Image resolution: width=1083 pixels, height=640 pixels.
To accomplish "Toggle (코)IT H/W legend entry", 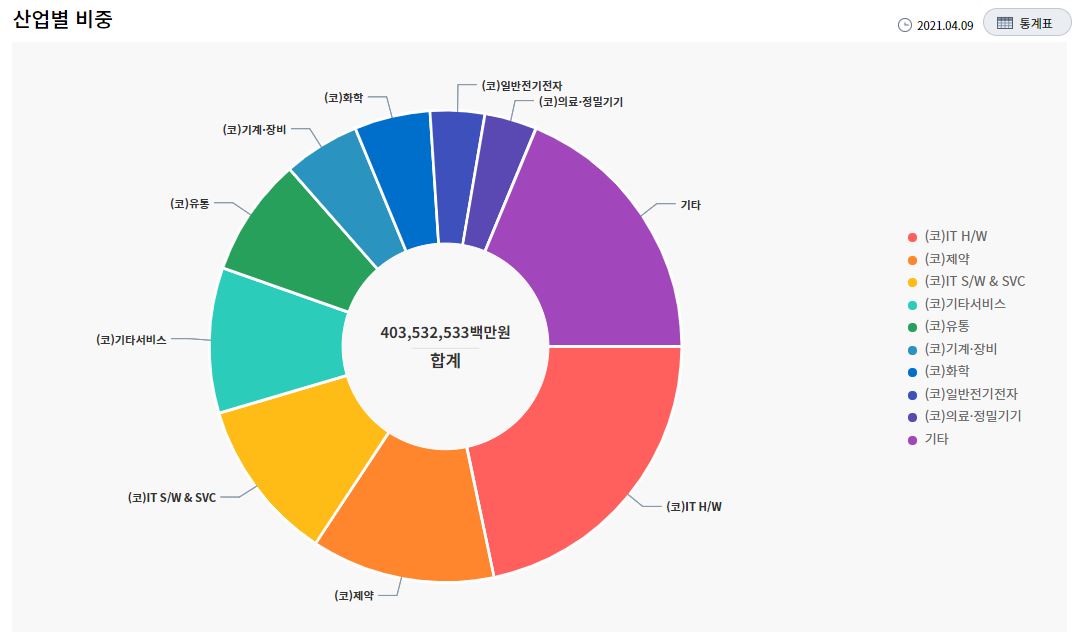I will (956, 237).
